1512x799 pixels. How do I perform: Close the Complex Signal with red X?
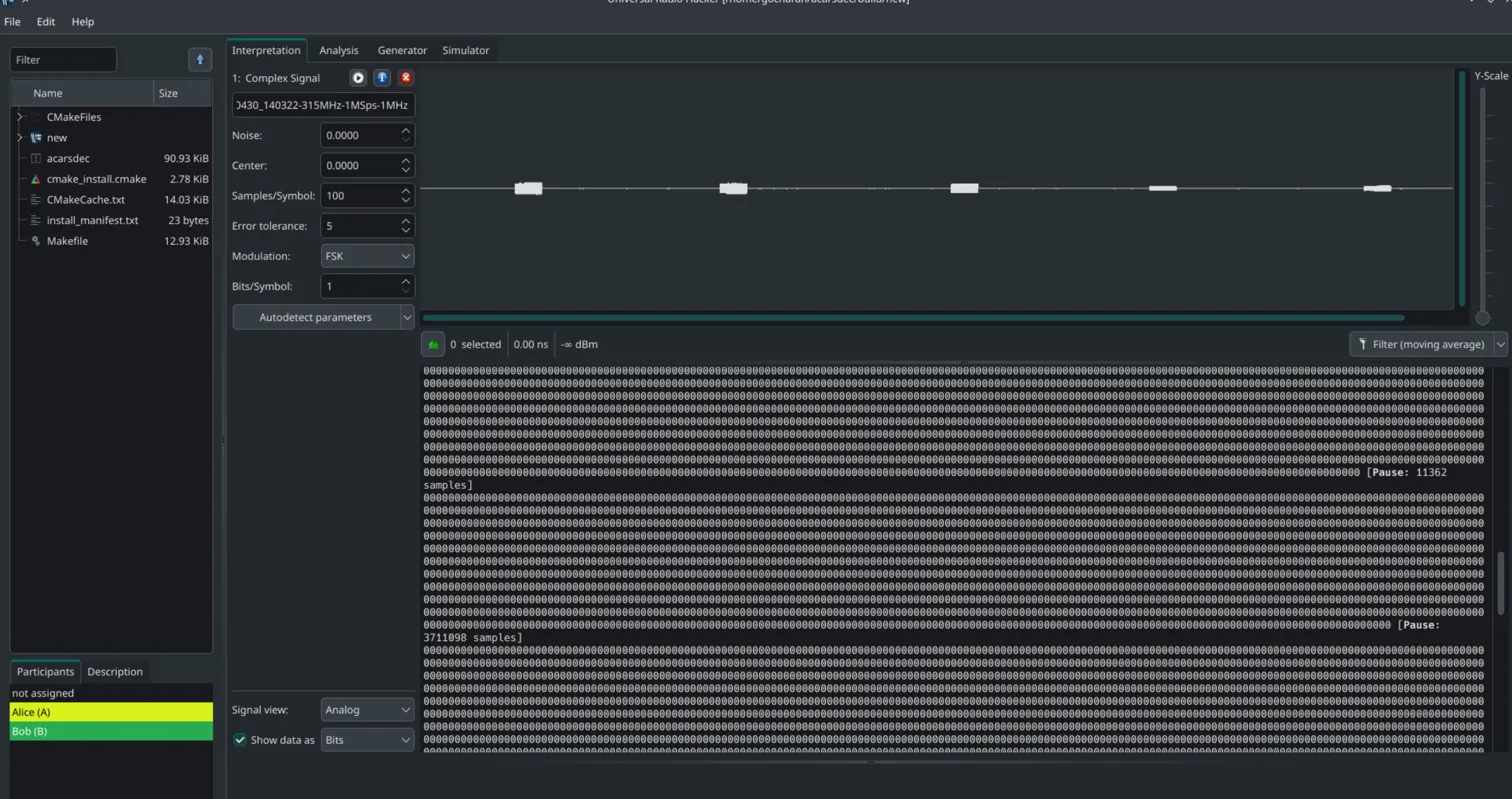405,77
